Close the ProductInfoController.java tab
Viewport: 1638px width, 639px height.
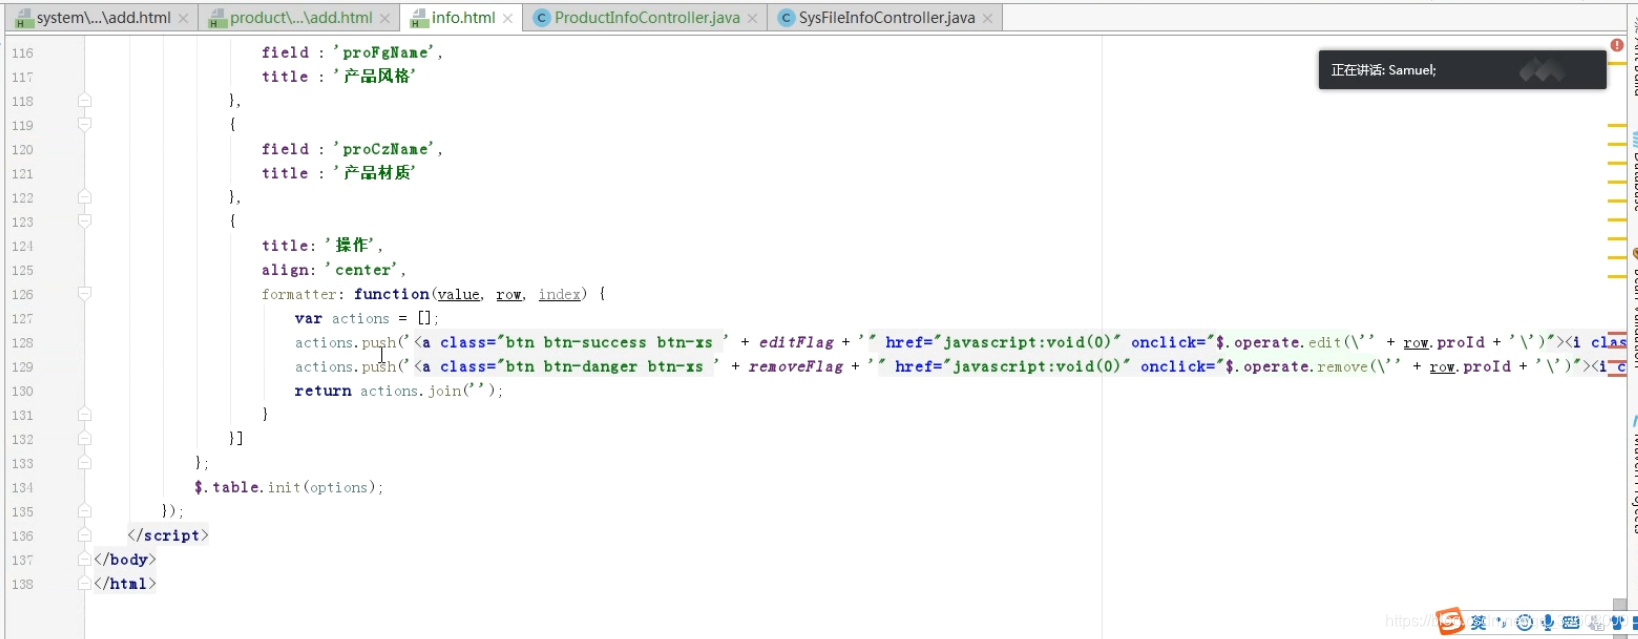pos(753,18)
